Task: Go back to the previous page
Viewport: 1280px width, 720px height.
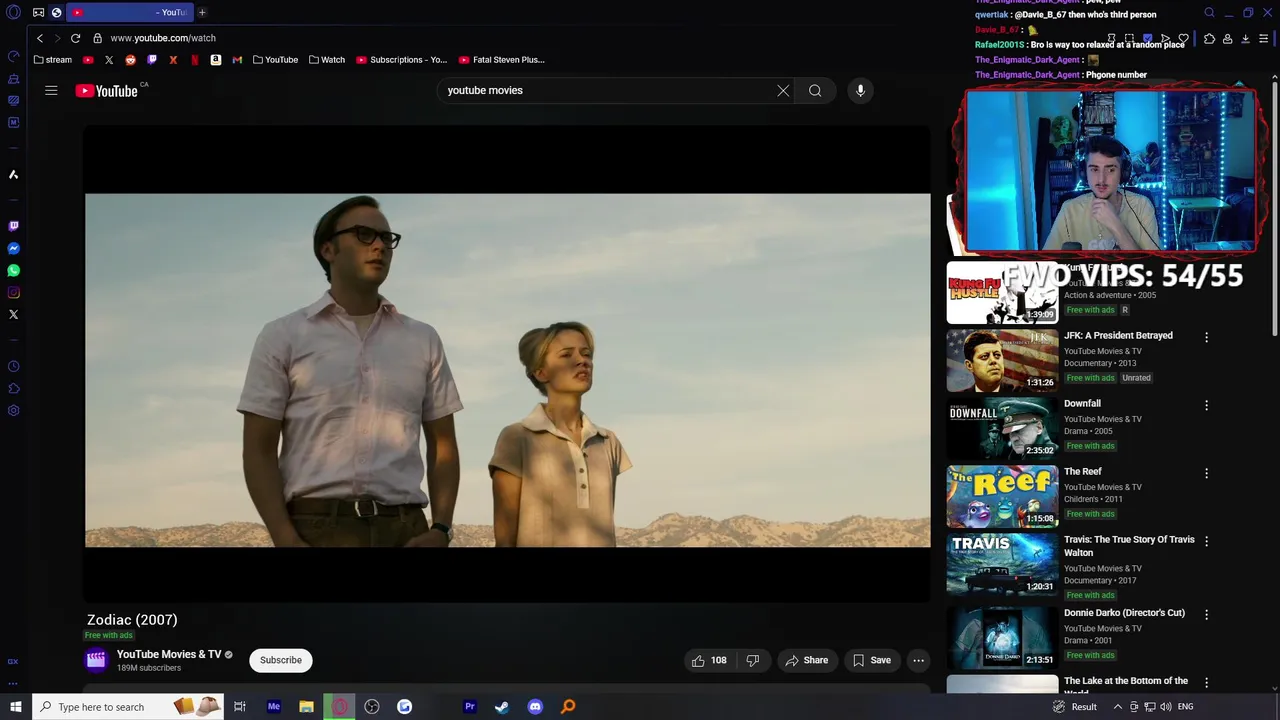Action: point(40,38)
